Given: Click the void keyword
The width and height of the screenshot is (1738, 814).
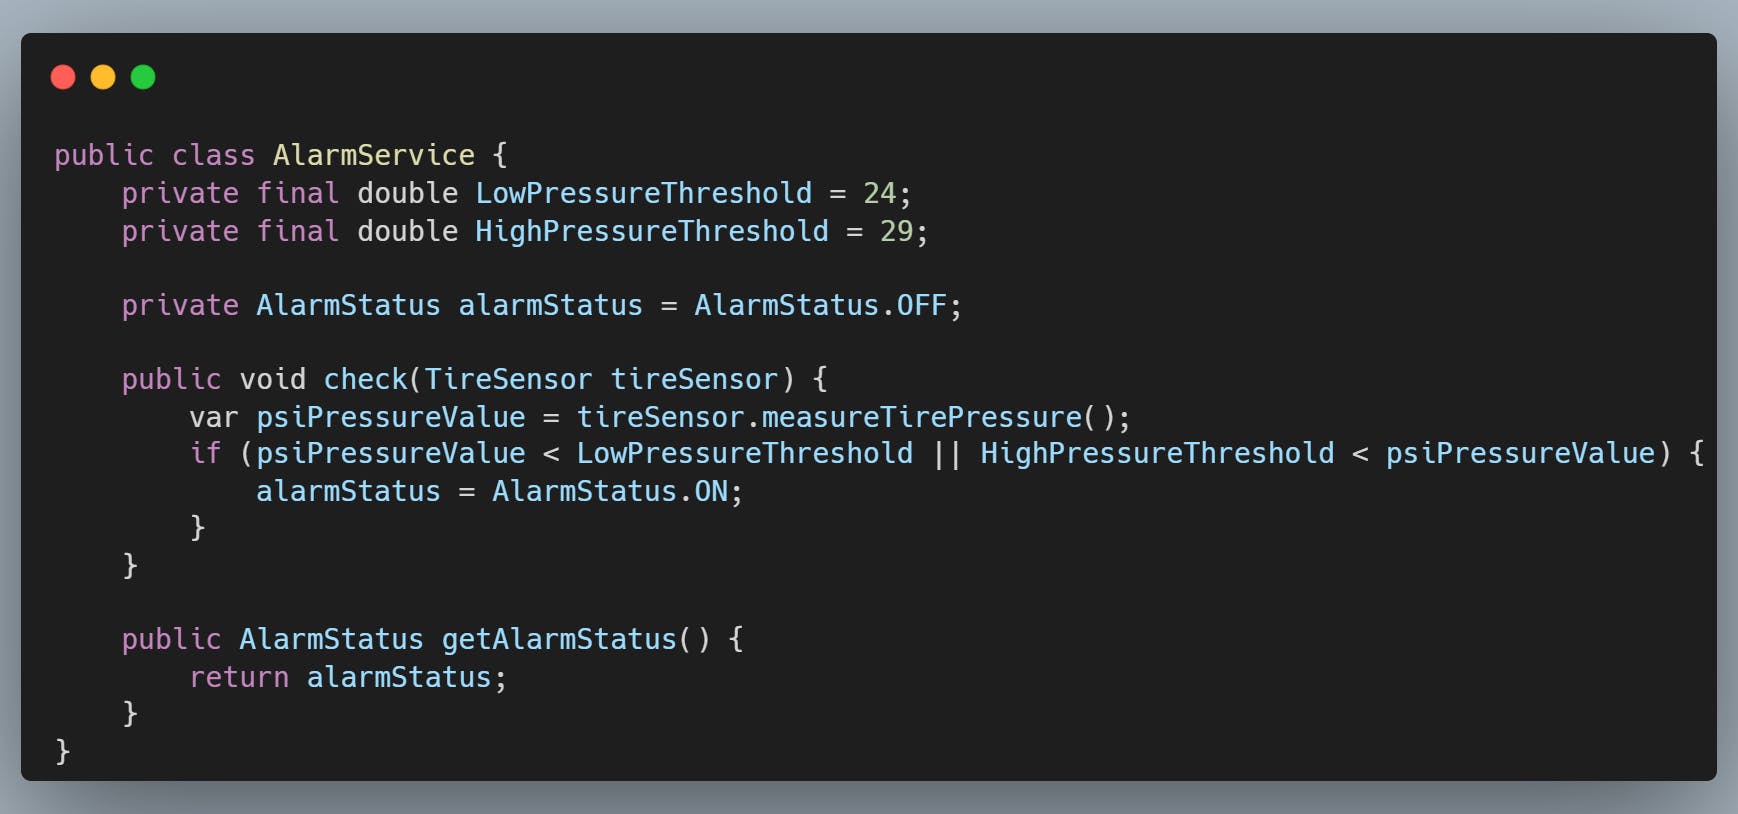Looking at the screenshot, I should pyautogui.click(x=272, y=379).
